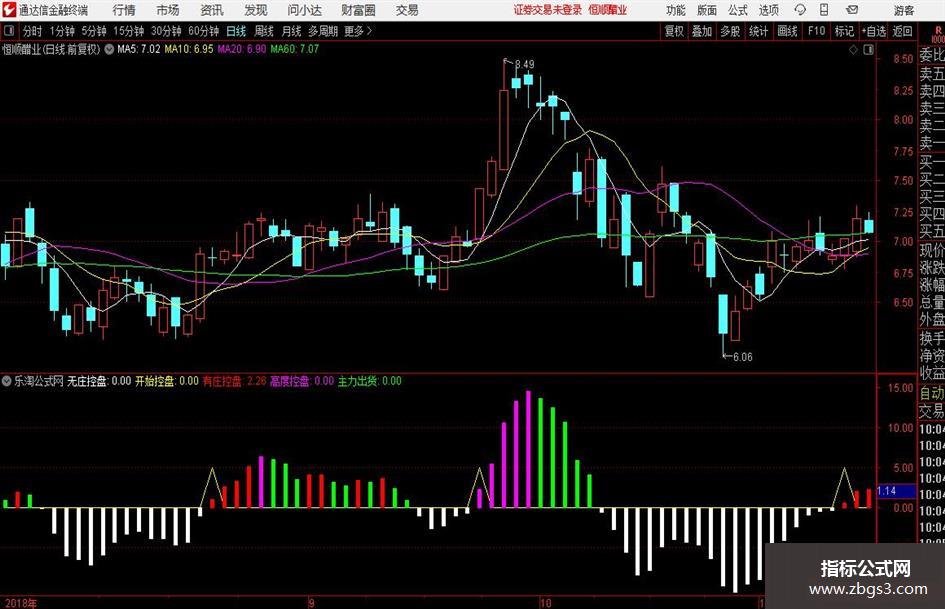
Task: Click the MA5: 7.02 label
Action: pyautogui.click(x=139, y=49)
